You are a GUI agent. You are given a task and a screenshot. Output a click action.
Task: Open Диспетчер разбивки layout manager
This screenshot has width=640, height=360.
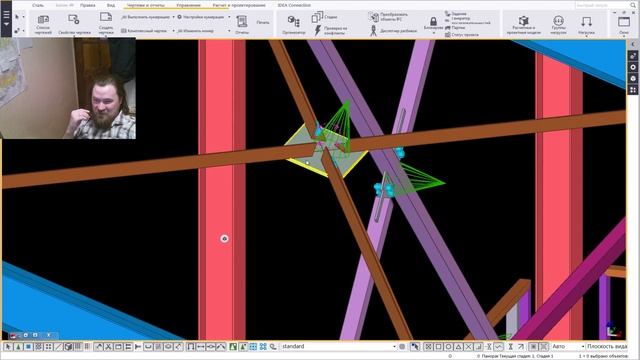[x=393, y=31]
